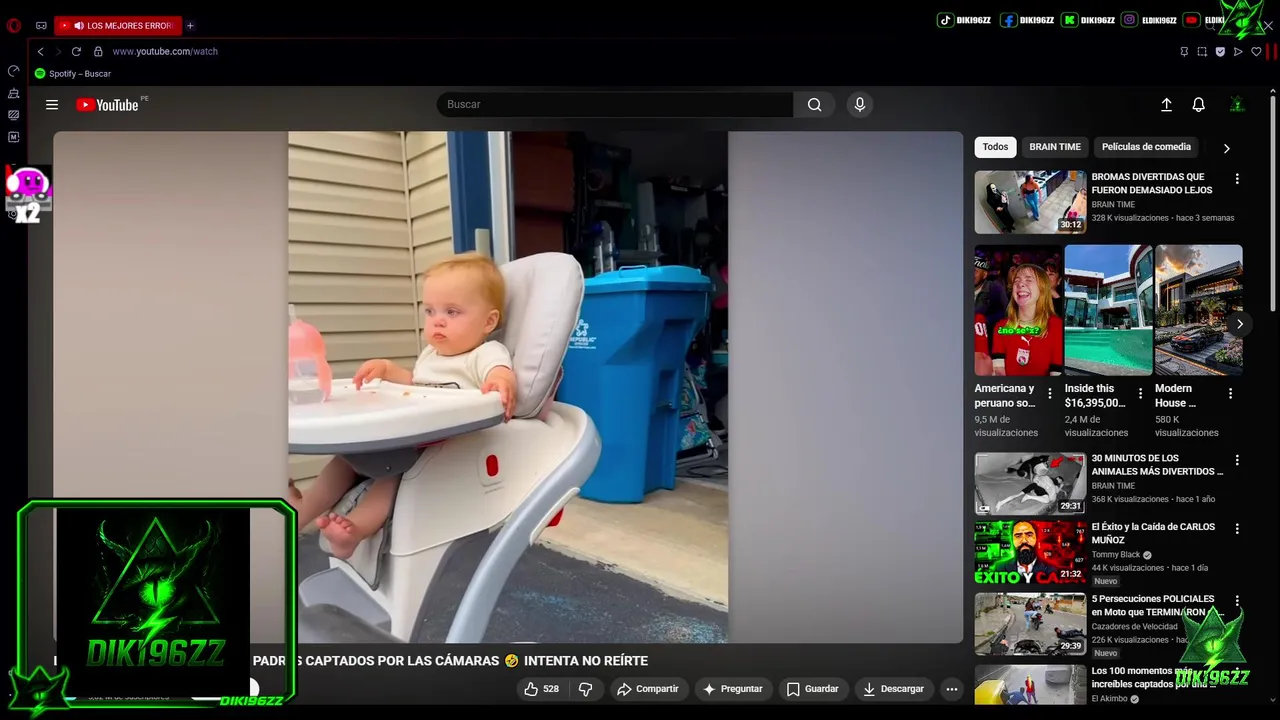Click the video player showing the baby
Screen dimensions: 1280x720
(x=508, y=387)
